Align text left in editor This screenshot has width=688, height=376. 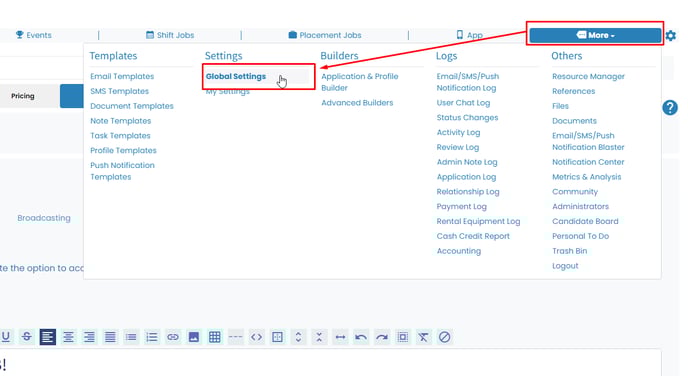pyautogui.click(x=47, y=337)
